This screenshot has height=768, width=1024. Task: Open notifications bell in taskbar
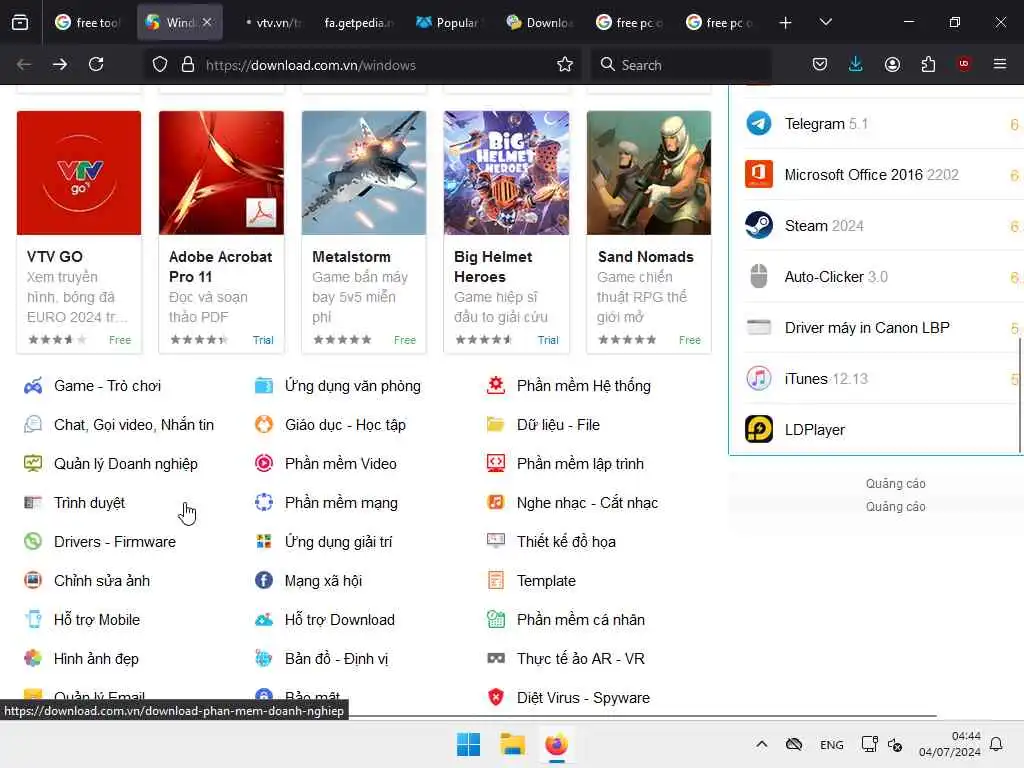coord(996,744)
